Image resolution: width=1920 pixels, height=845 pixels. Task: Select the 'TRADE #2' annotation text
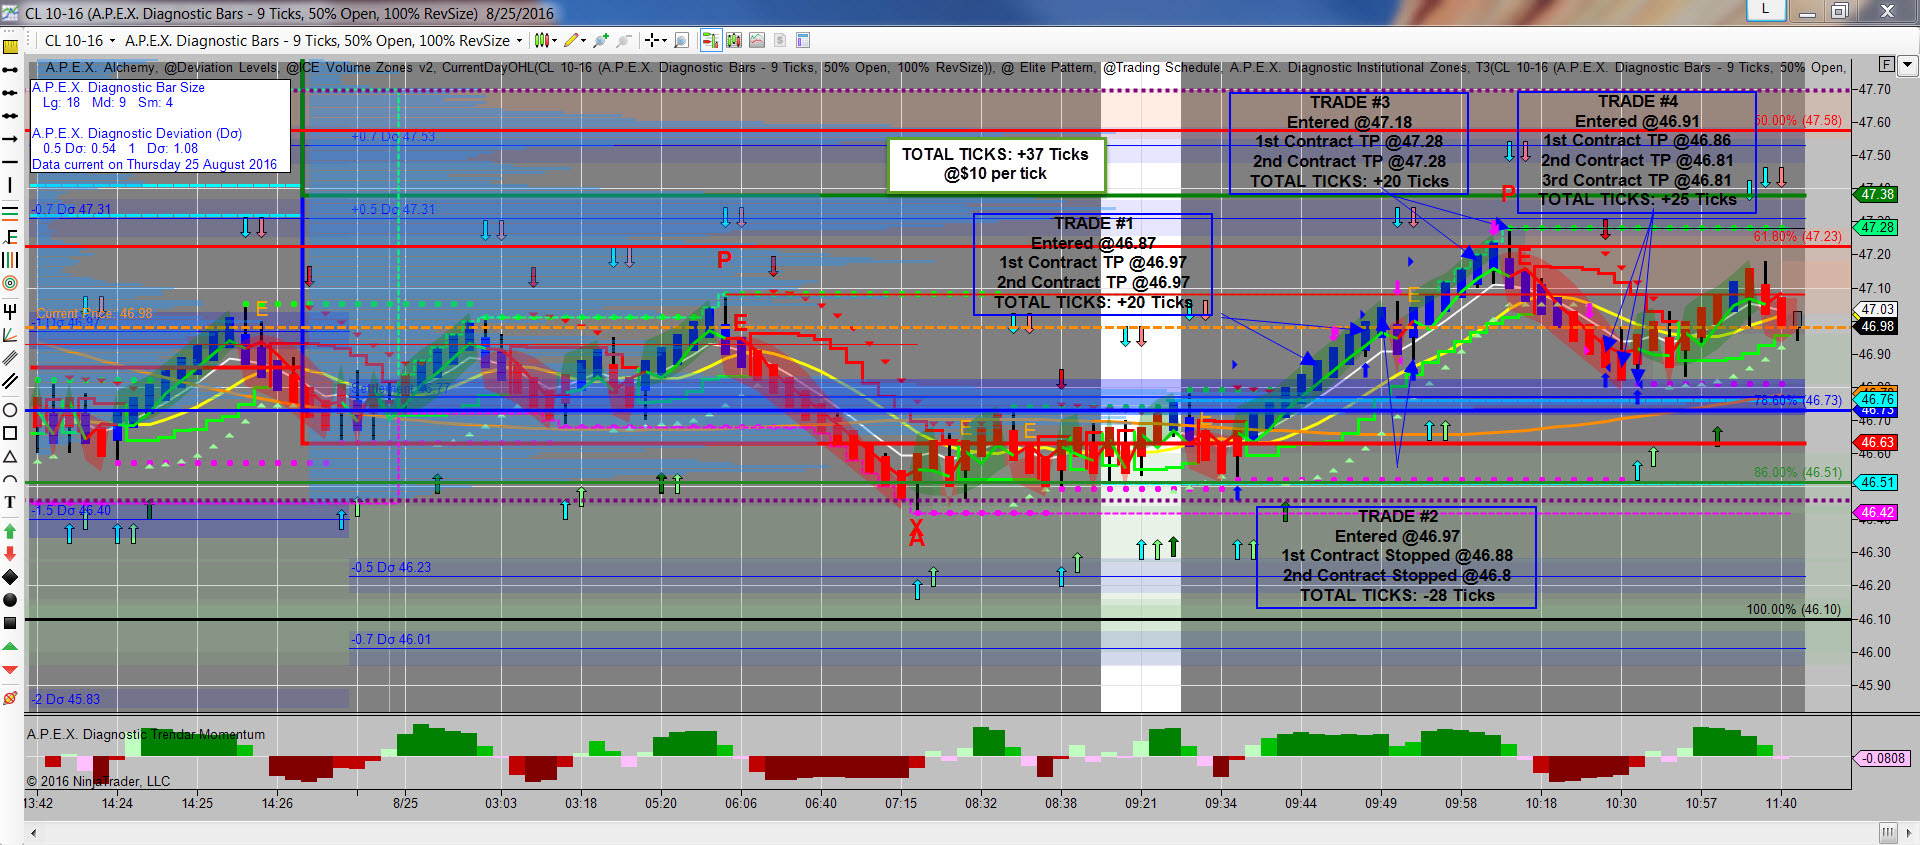(x=1397, y=516)
